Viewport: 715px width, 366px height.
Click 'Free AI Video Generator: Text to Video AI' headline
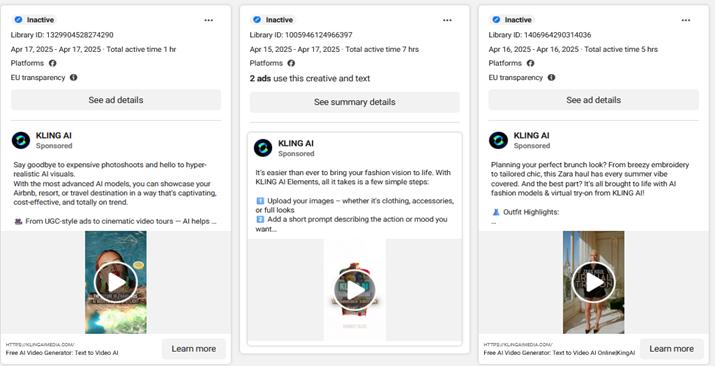pos(62,353)
